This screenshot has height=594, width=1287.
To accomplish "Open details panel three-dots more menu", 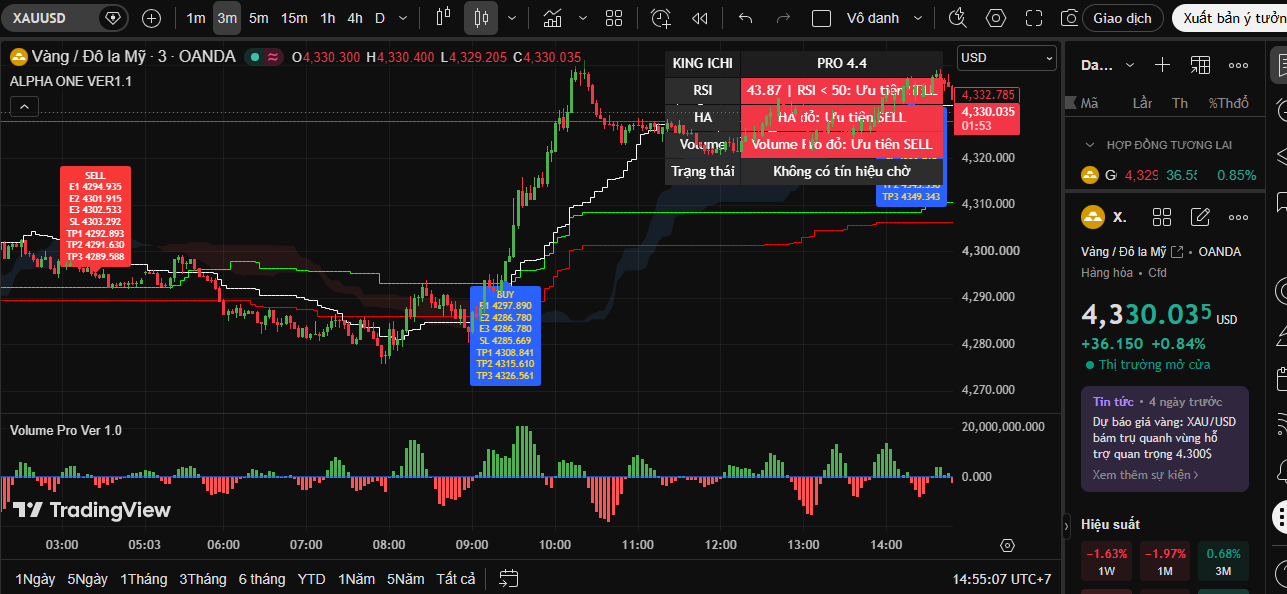I will (x=1238, y=217).
